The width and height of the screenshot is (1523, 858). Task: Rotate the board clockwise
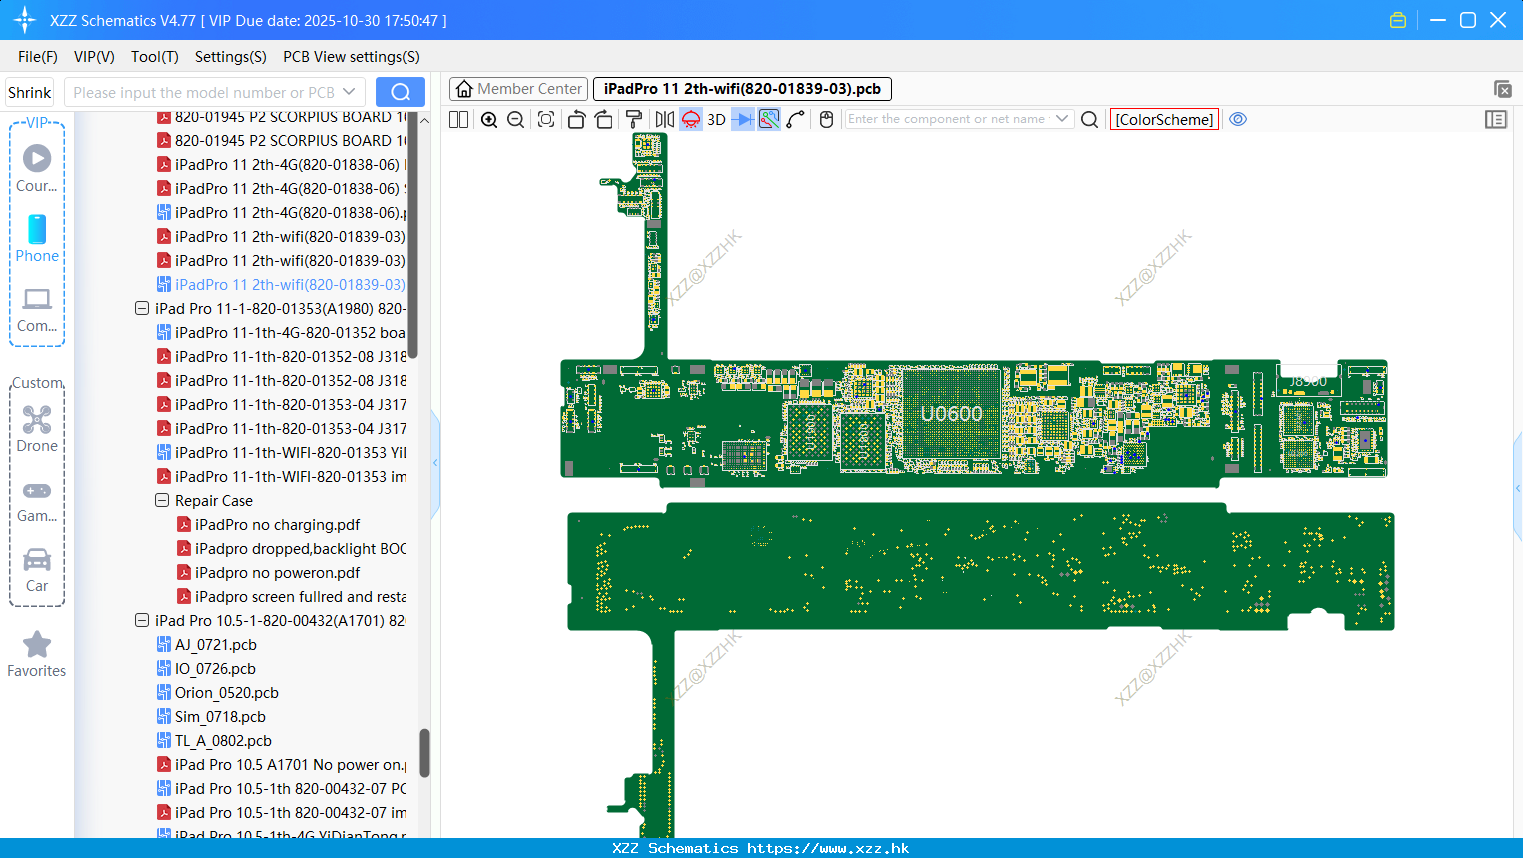(x=603, y=119)
